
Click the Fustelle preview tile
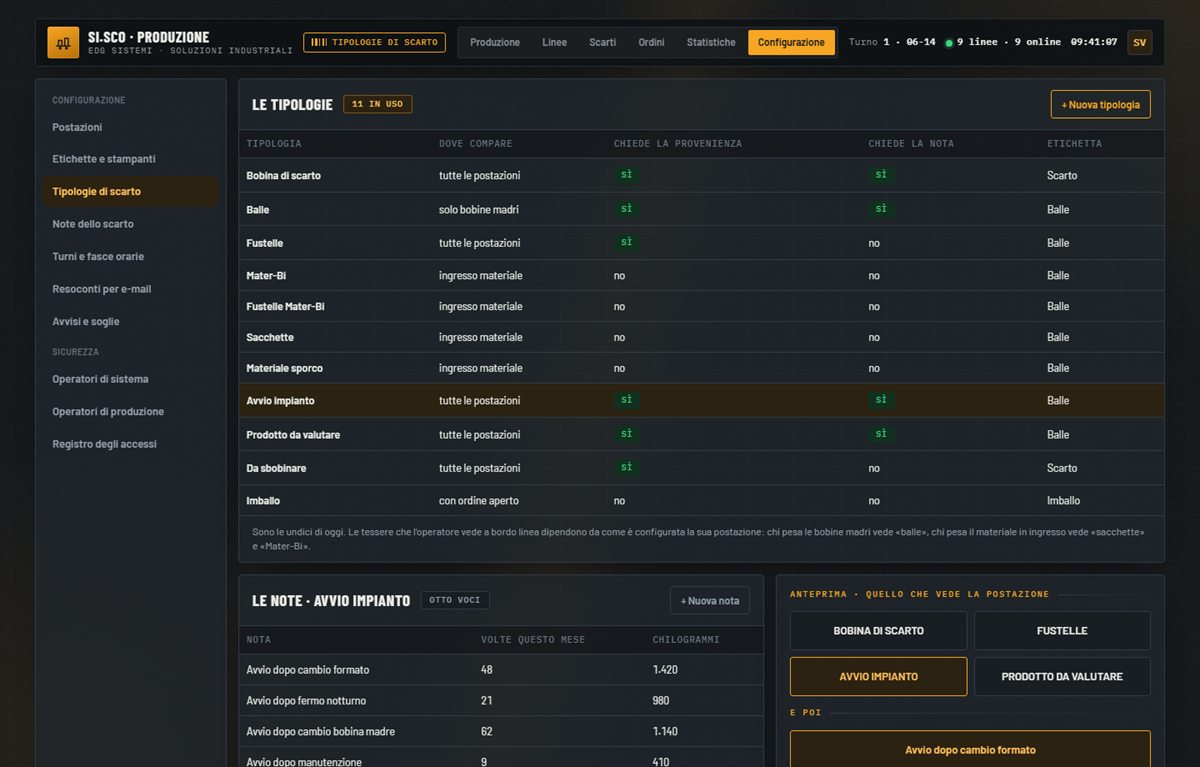[x=1062, y=631]
